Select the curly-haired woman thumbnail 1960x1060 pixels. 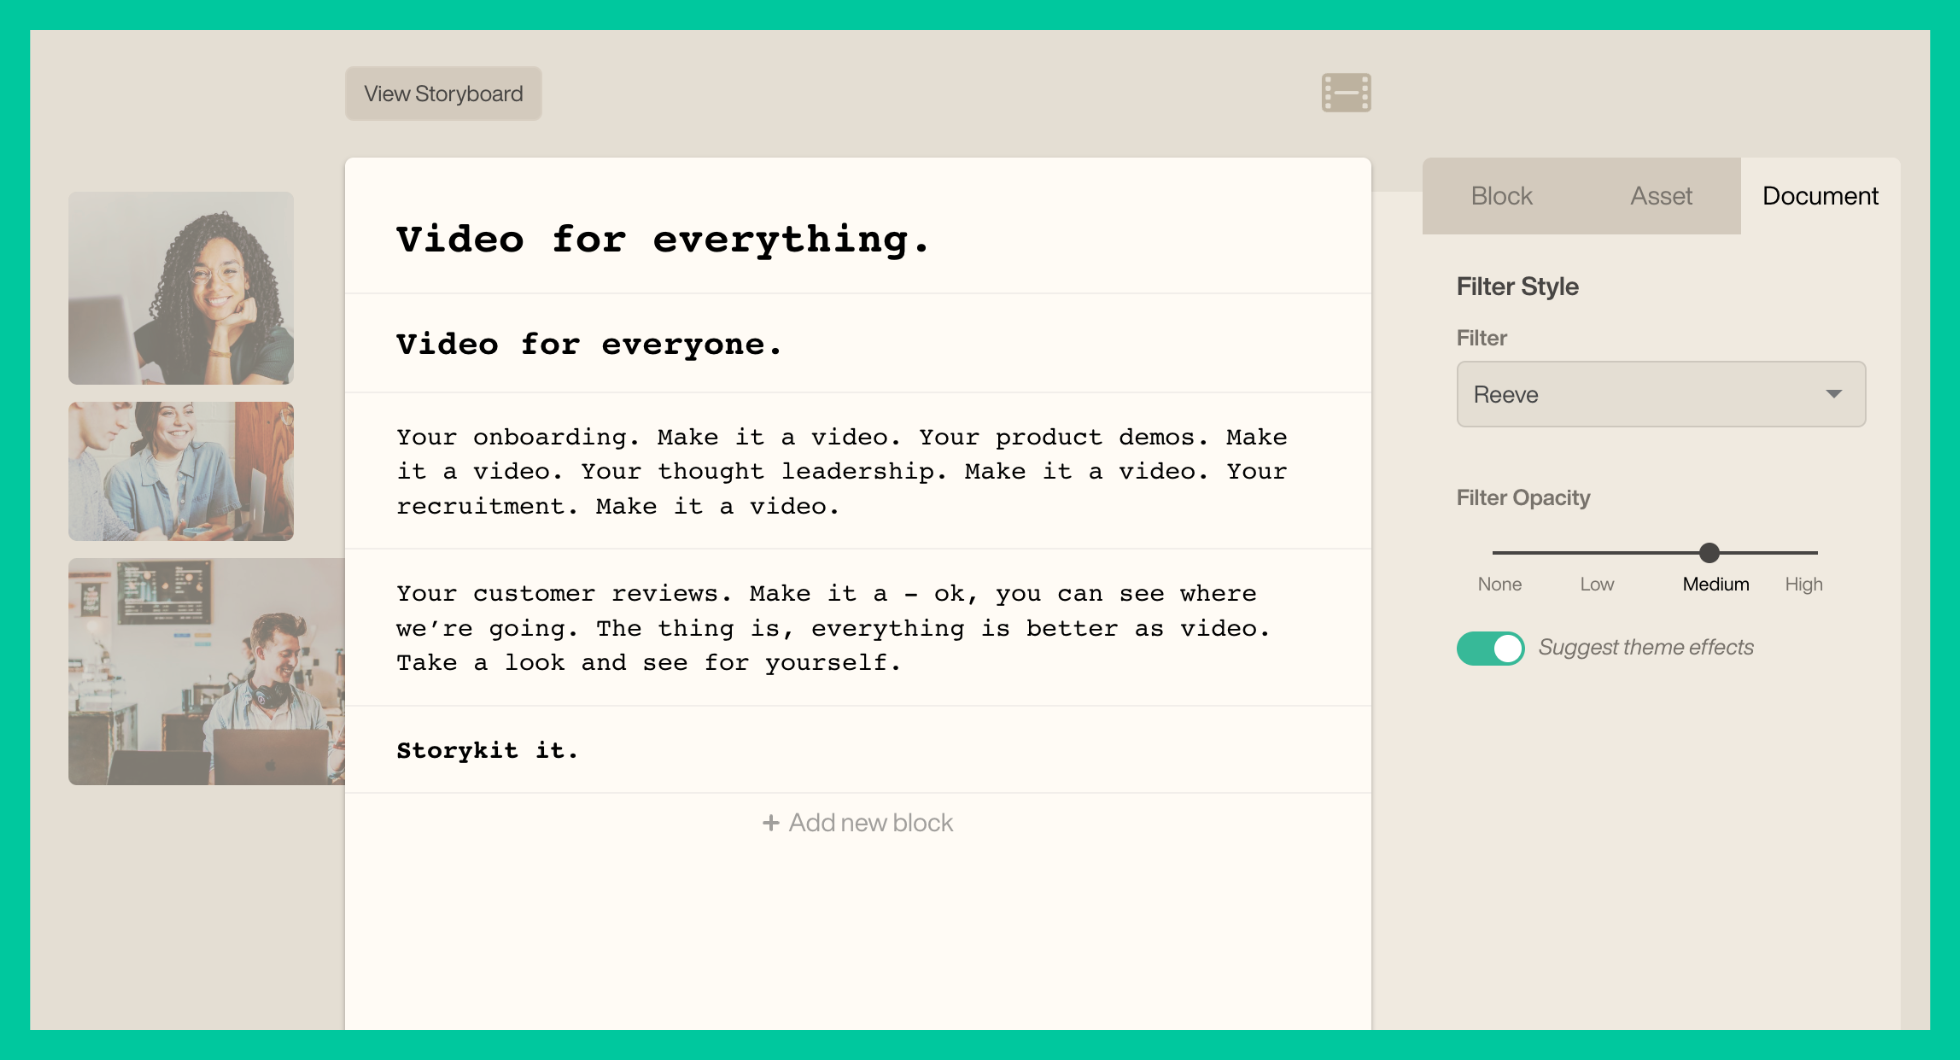tap(181, 288)
